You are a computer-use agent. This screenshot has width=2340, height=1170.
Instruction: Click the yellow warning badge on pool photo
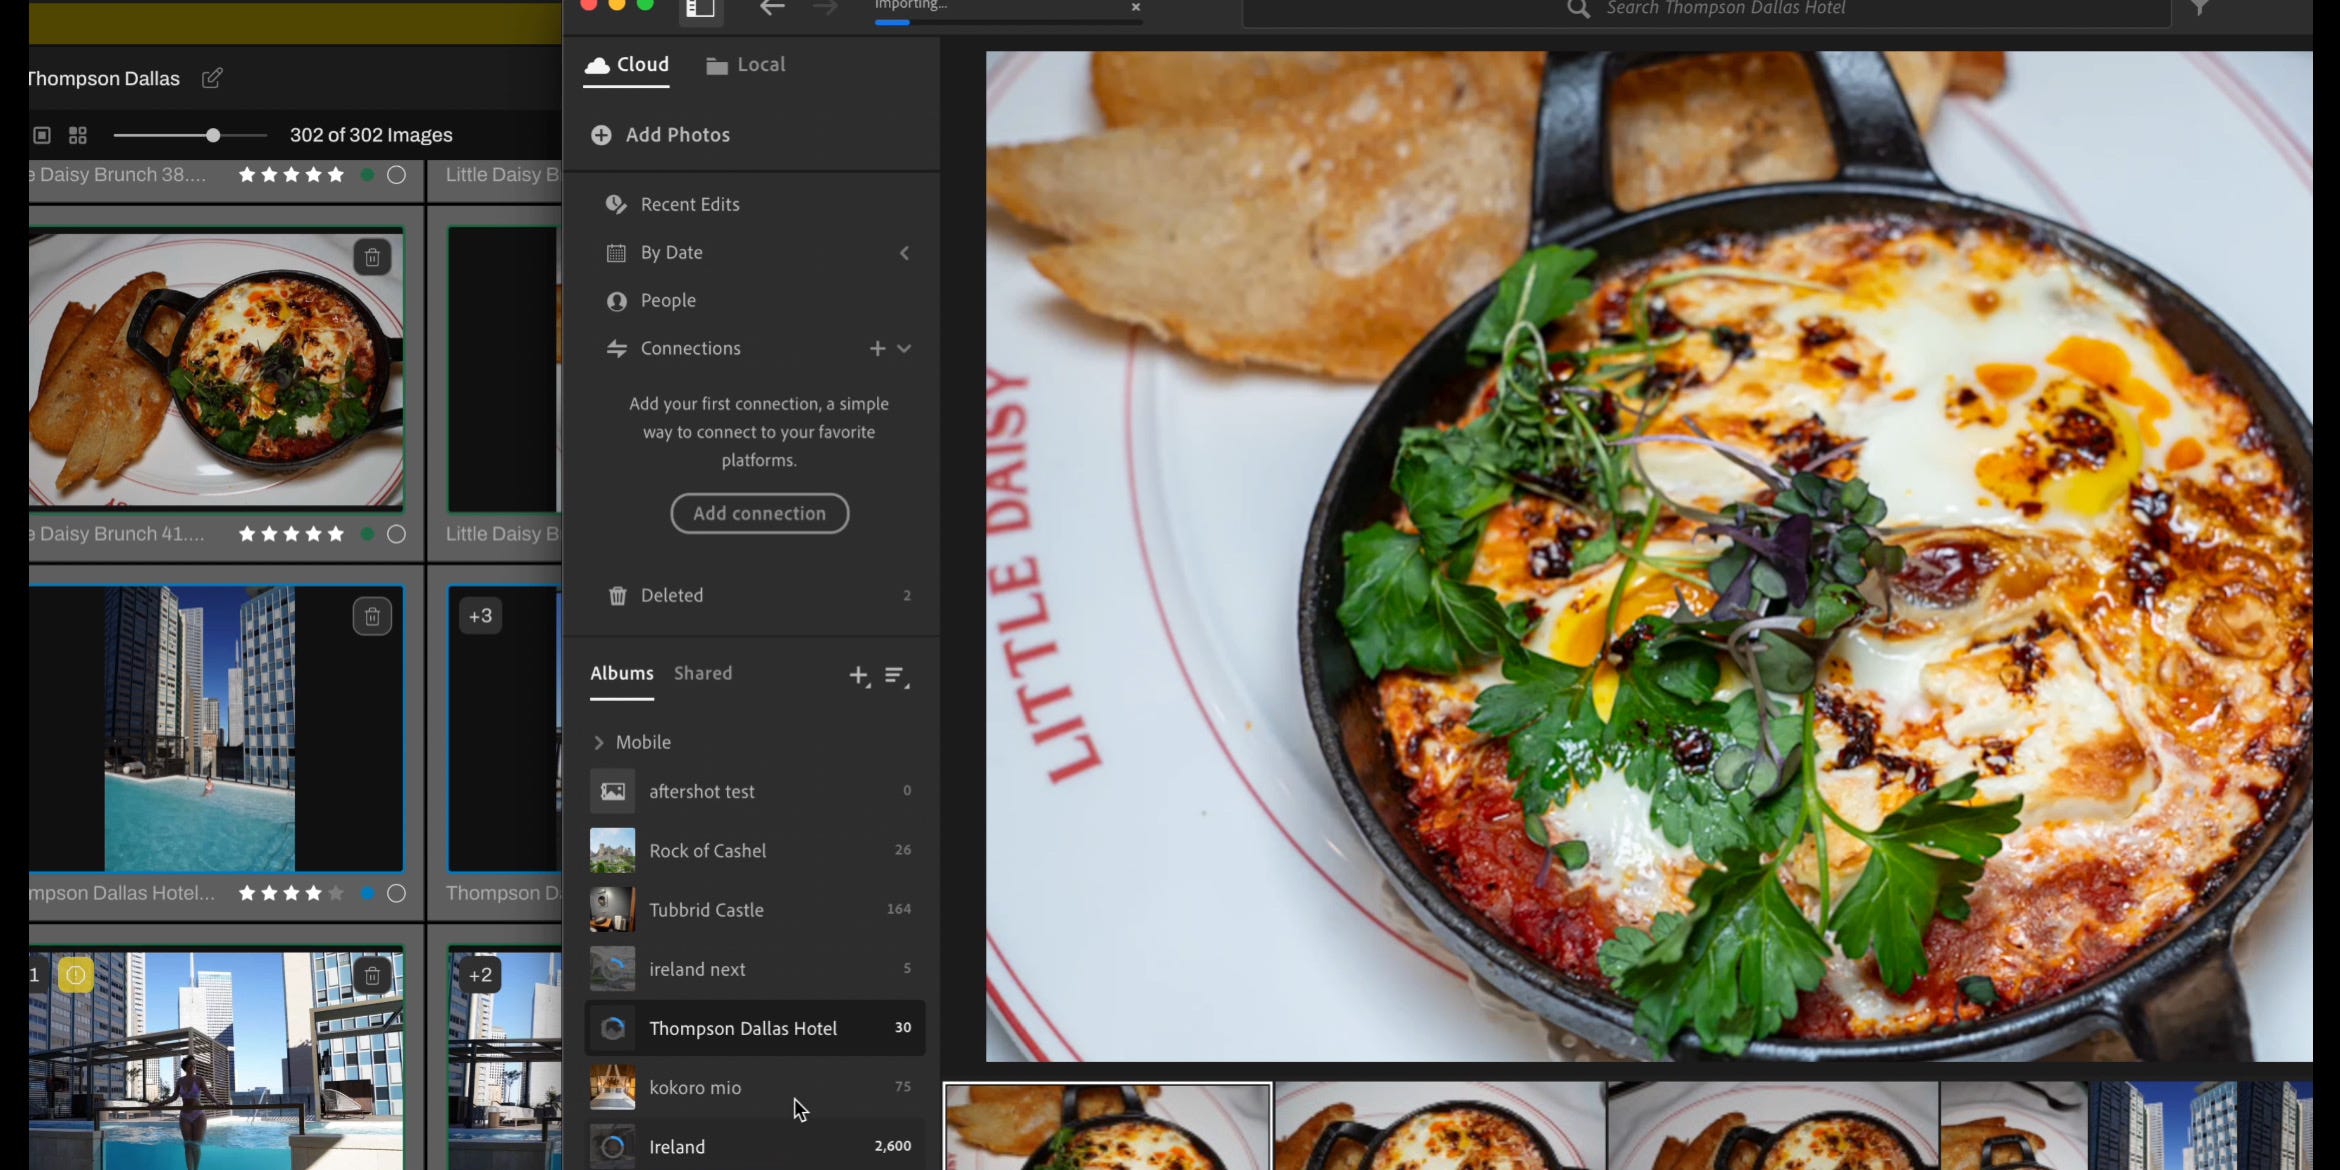(x=76, y=975)
